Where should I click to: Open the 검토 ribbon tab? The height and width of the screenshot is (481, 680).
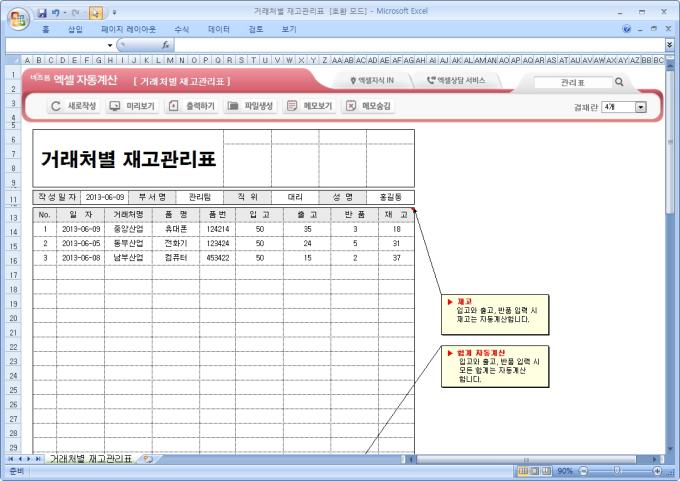click(255, 29)
